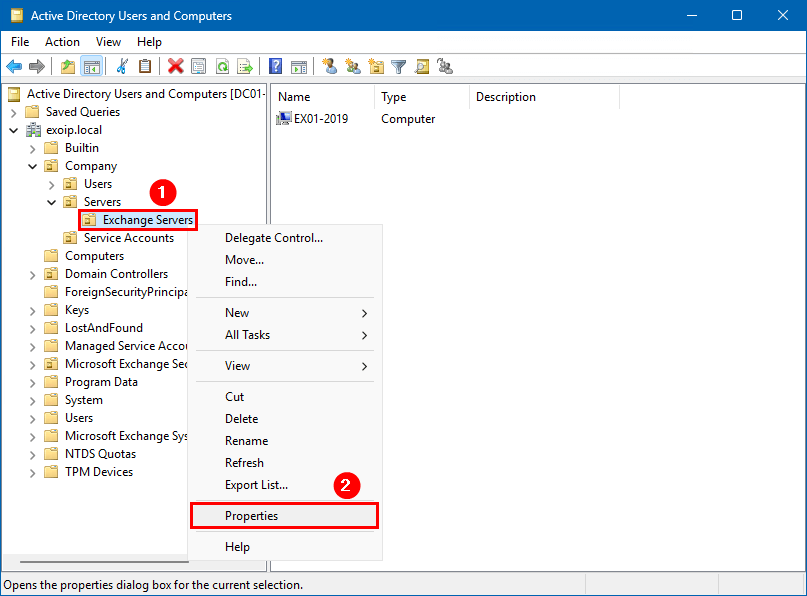The width and height of the screenshot is (807, 596).
Task: Collapse the Servers tree node
Action: [x=51, y=202]
